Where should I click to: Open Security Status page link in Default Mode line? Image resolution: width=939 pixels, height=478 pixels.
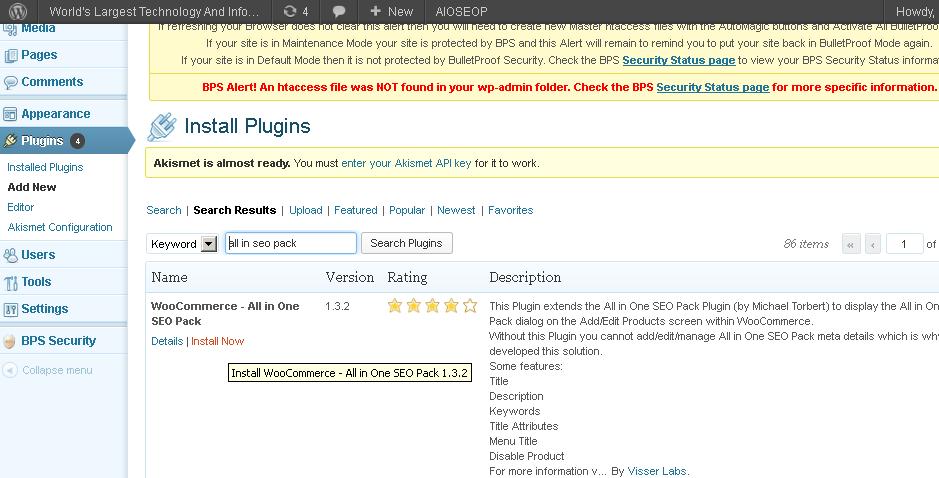(678, 60)
